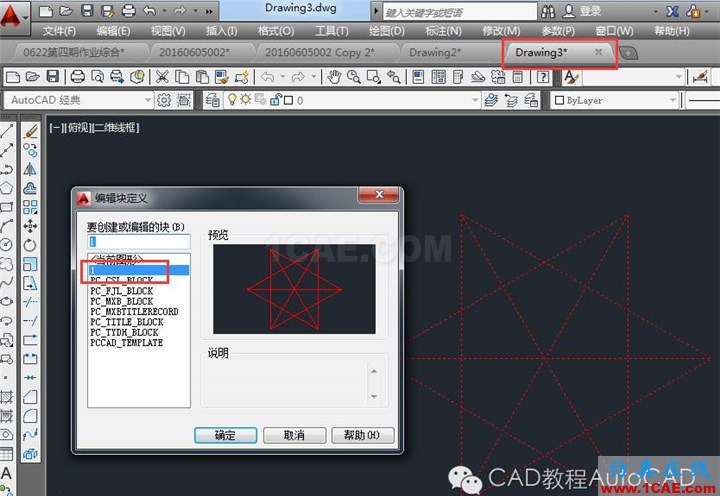Open the 修改(M) menu
This screenshot has width=720, height=496.
[501, 31]
